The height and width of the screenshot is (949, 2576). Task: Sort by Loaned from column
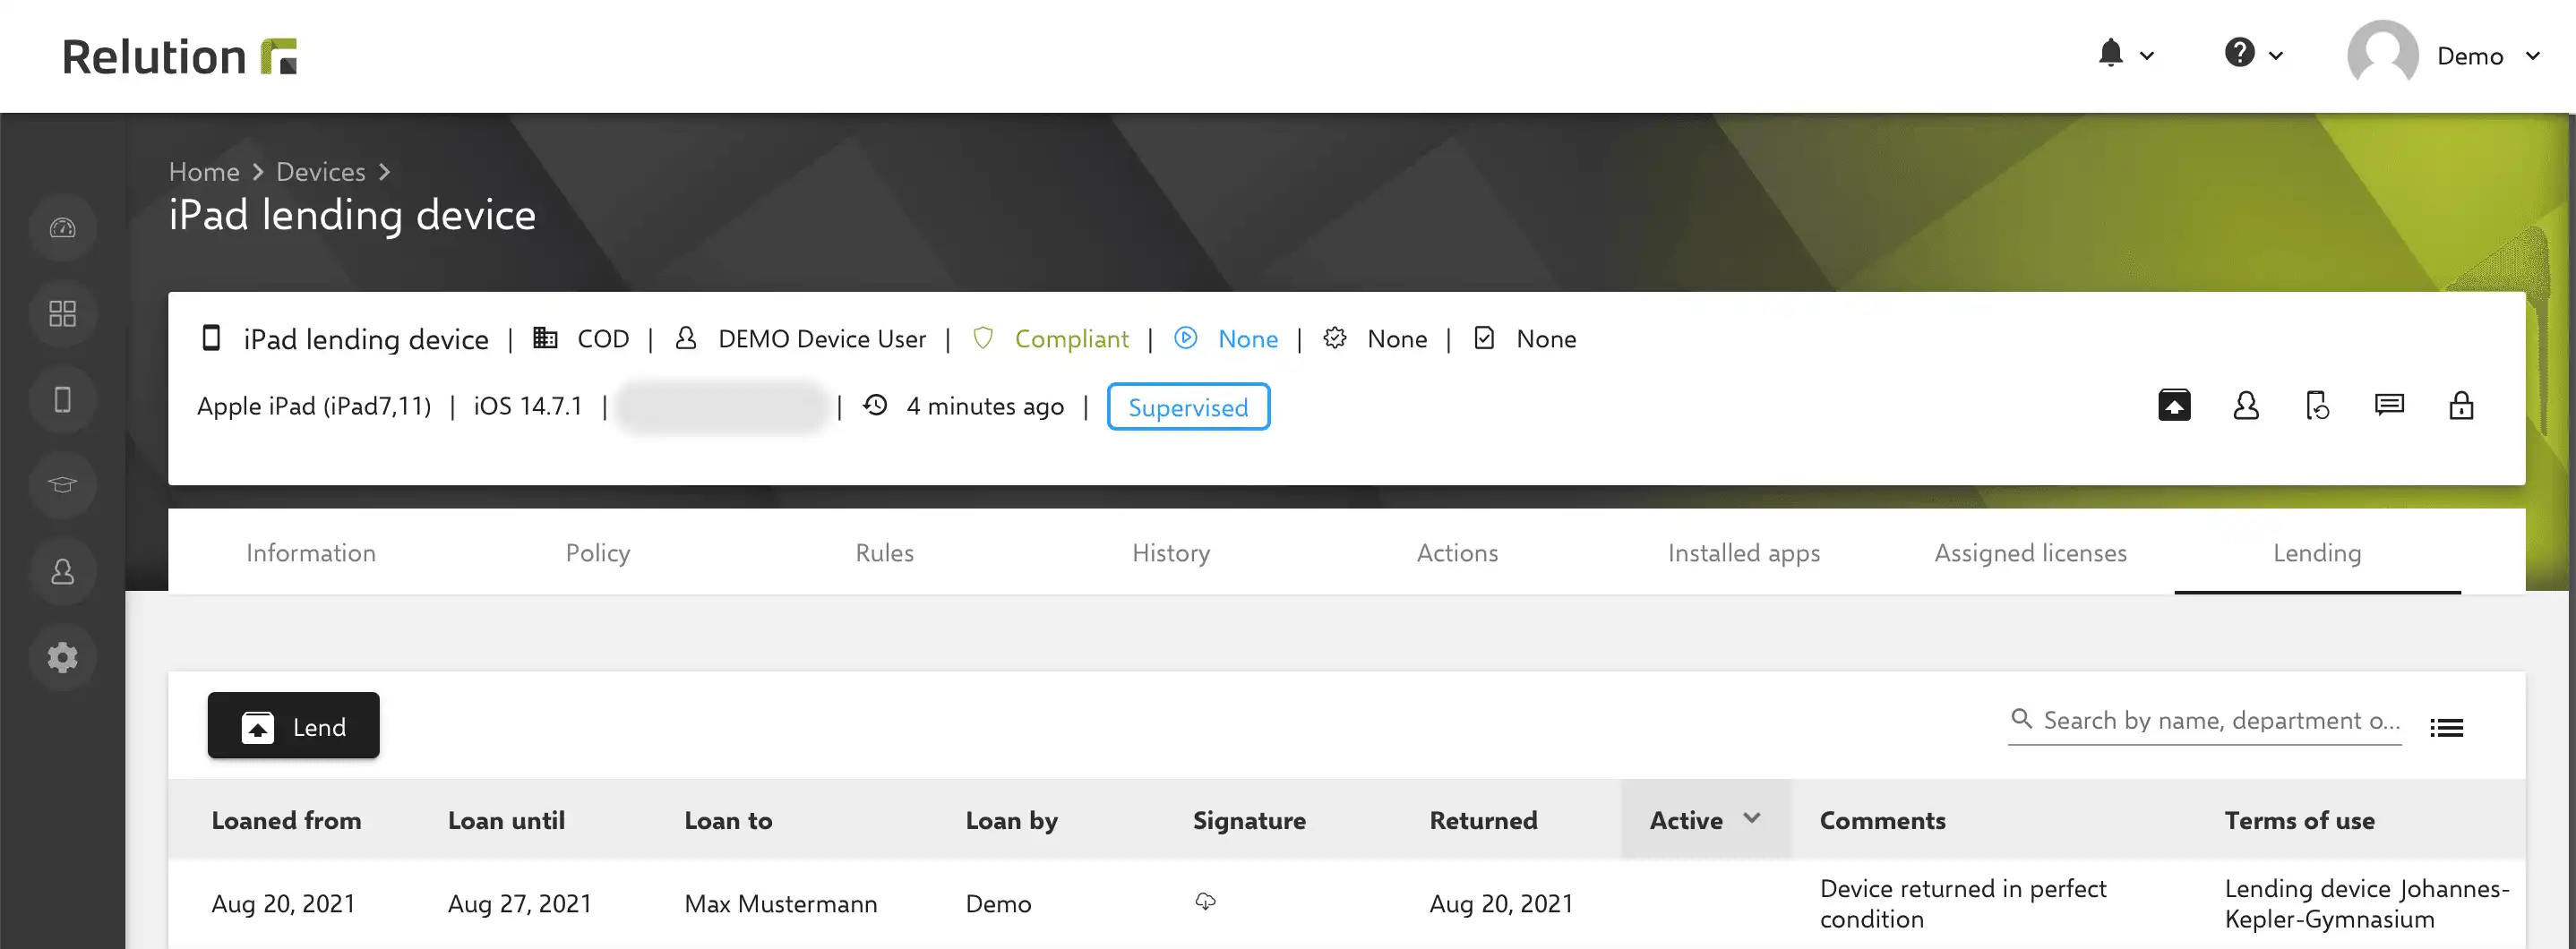286,820
